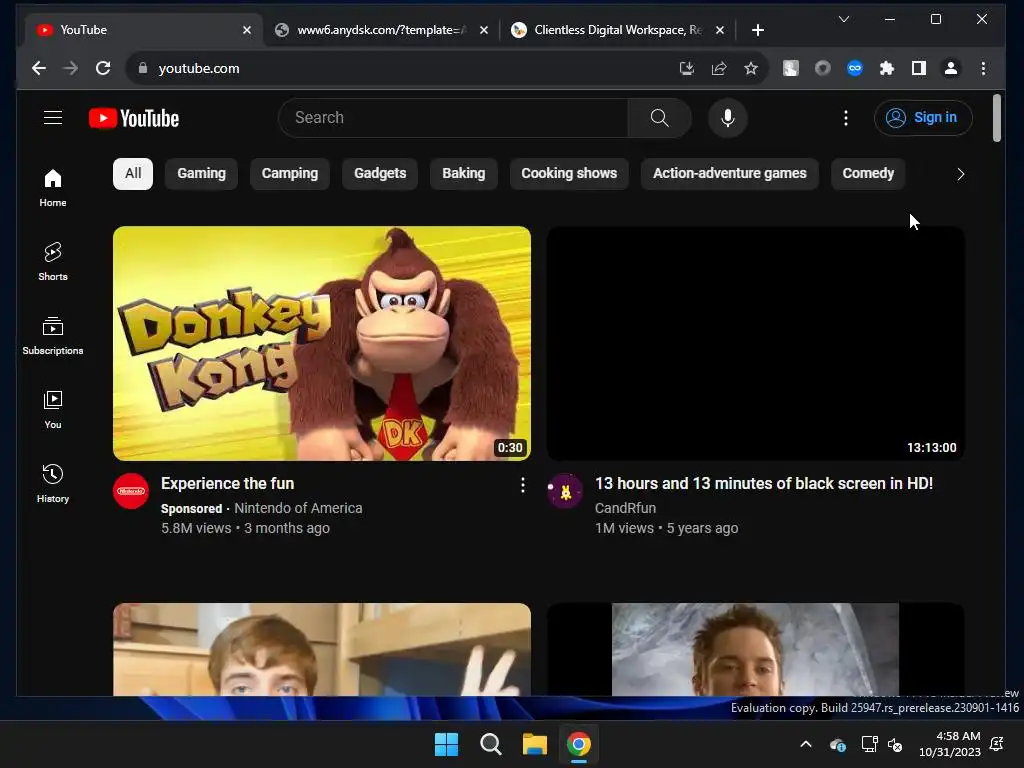Open the CandRfun channel link
The image size is (1024, 768).
click(x=626, y=508)
